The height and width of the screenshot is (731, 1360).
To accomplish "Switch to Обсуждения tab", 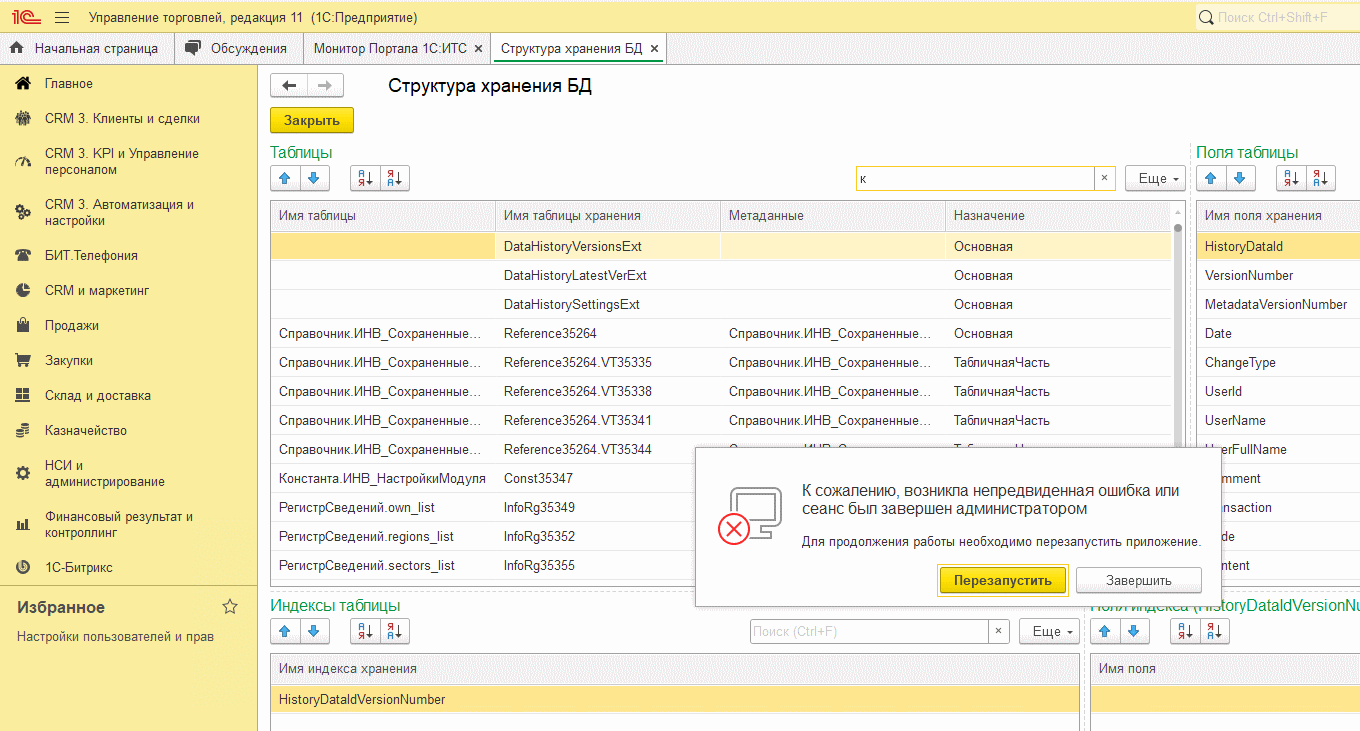I will click(x=237, y=48).
